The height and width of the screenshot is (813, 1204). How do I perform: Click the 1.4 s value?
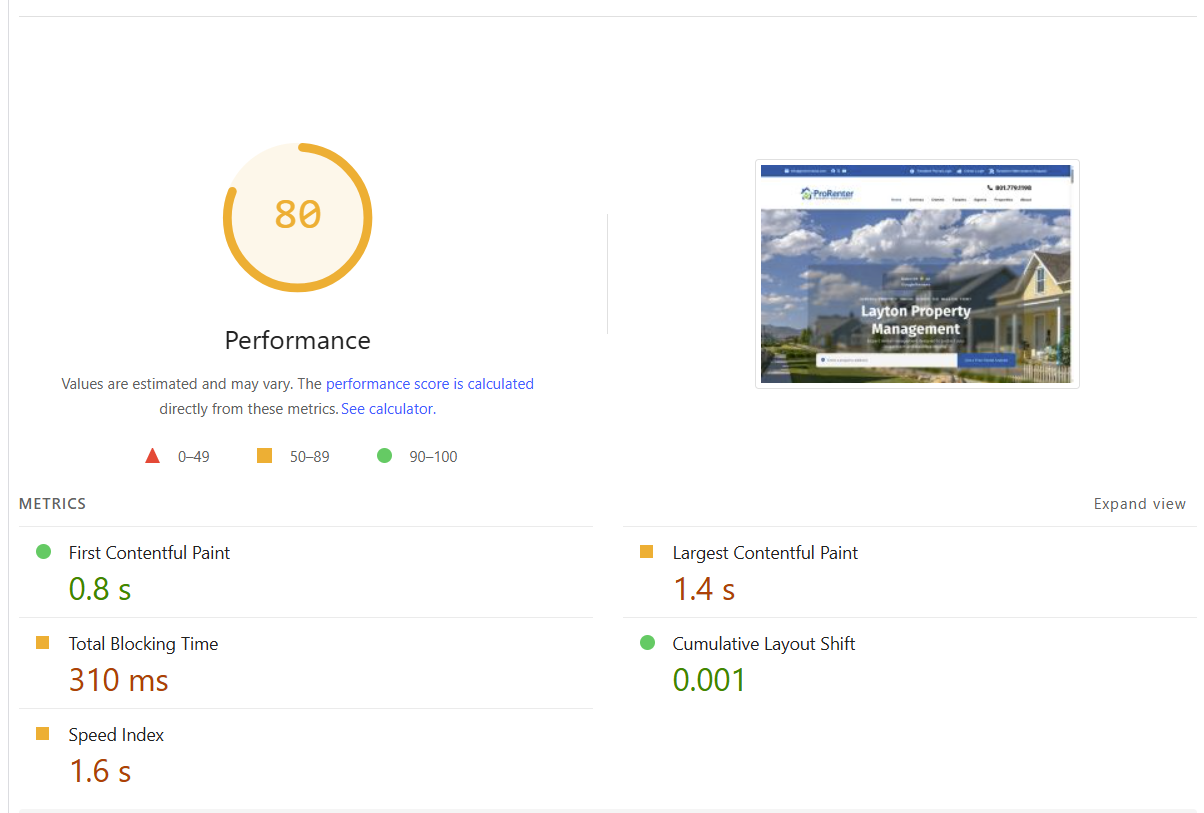click(x=704, y=589)
